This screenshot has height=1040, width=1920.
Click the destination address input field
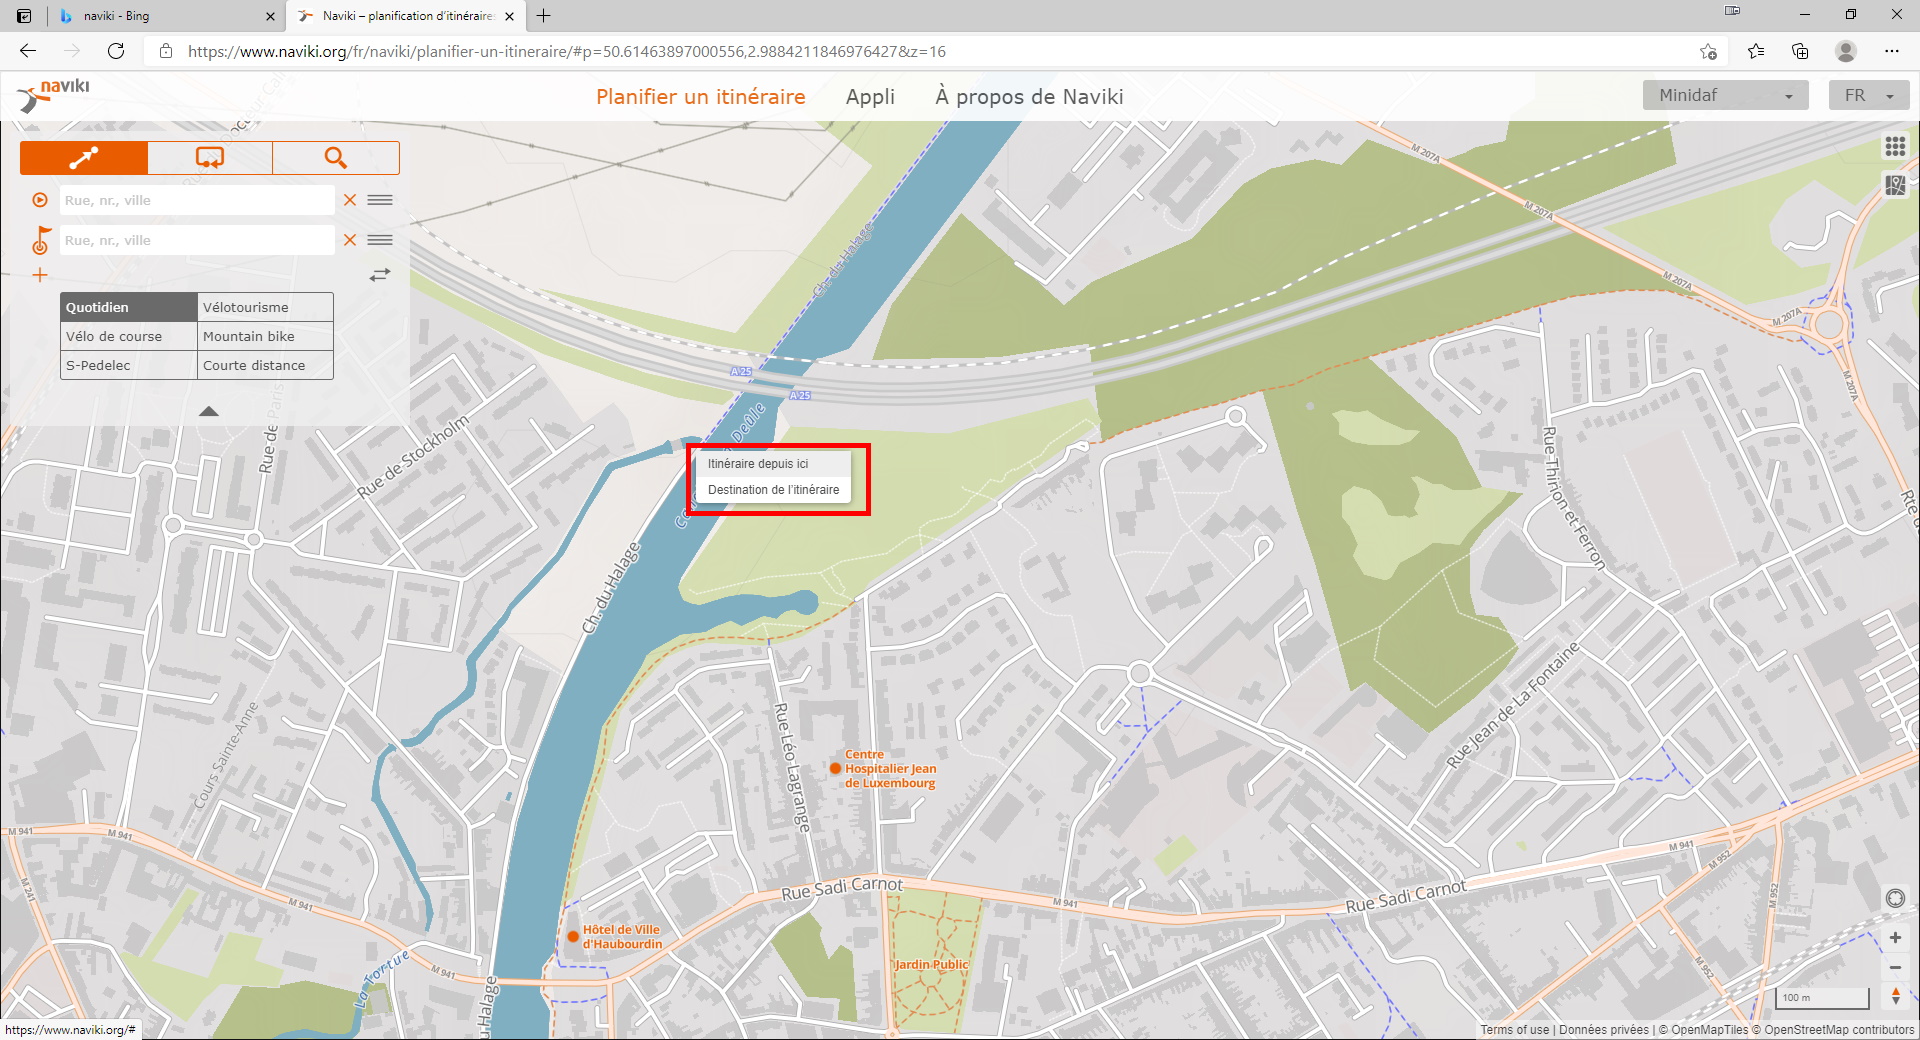(x=197, y=240)
